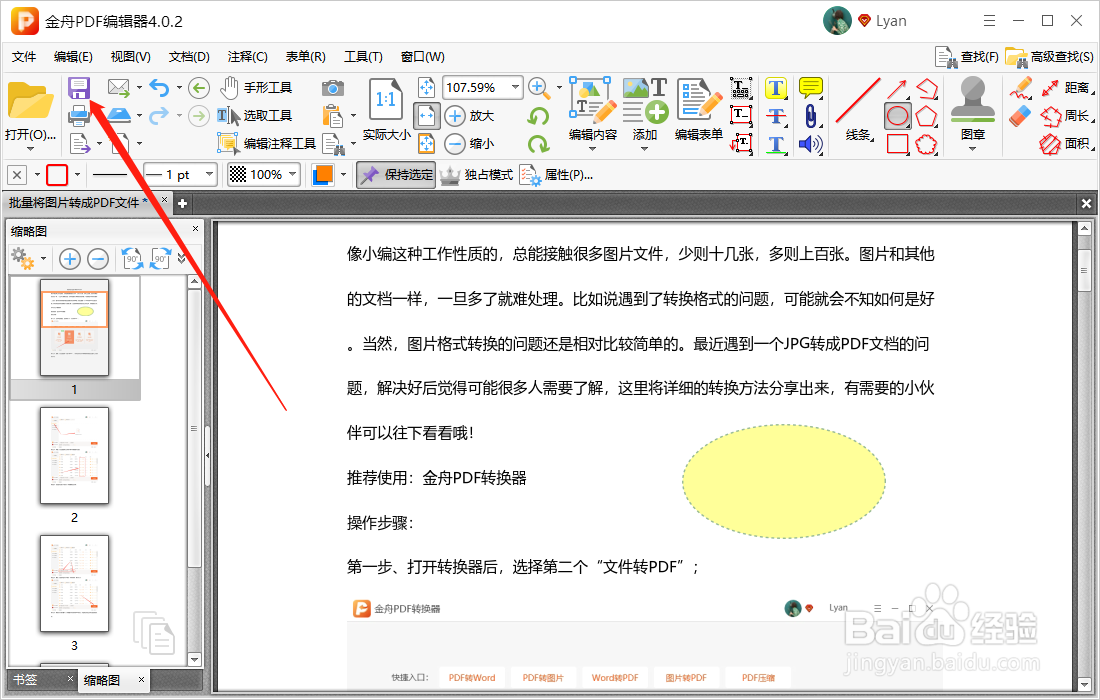Select the red arrow drawing tool
The width and height of the screenshot is (1100, 700).
pos(897,88)
